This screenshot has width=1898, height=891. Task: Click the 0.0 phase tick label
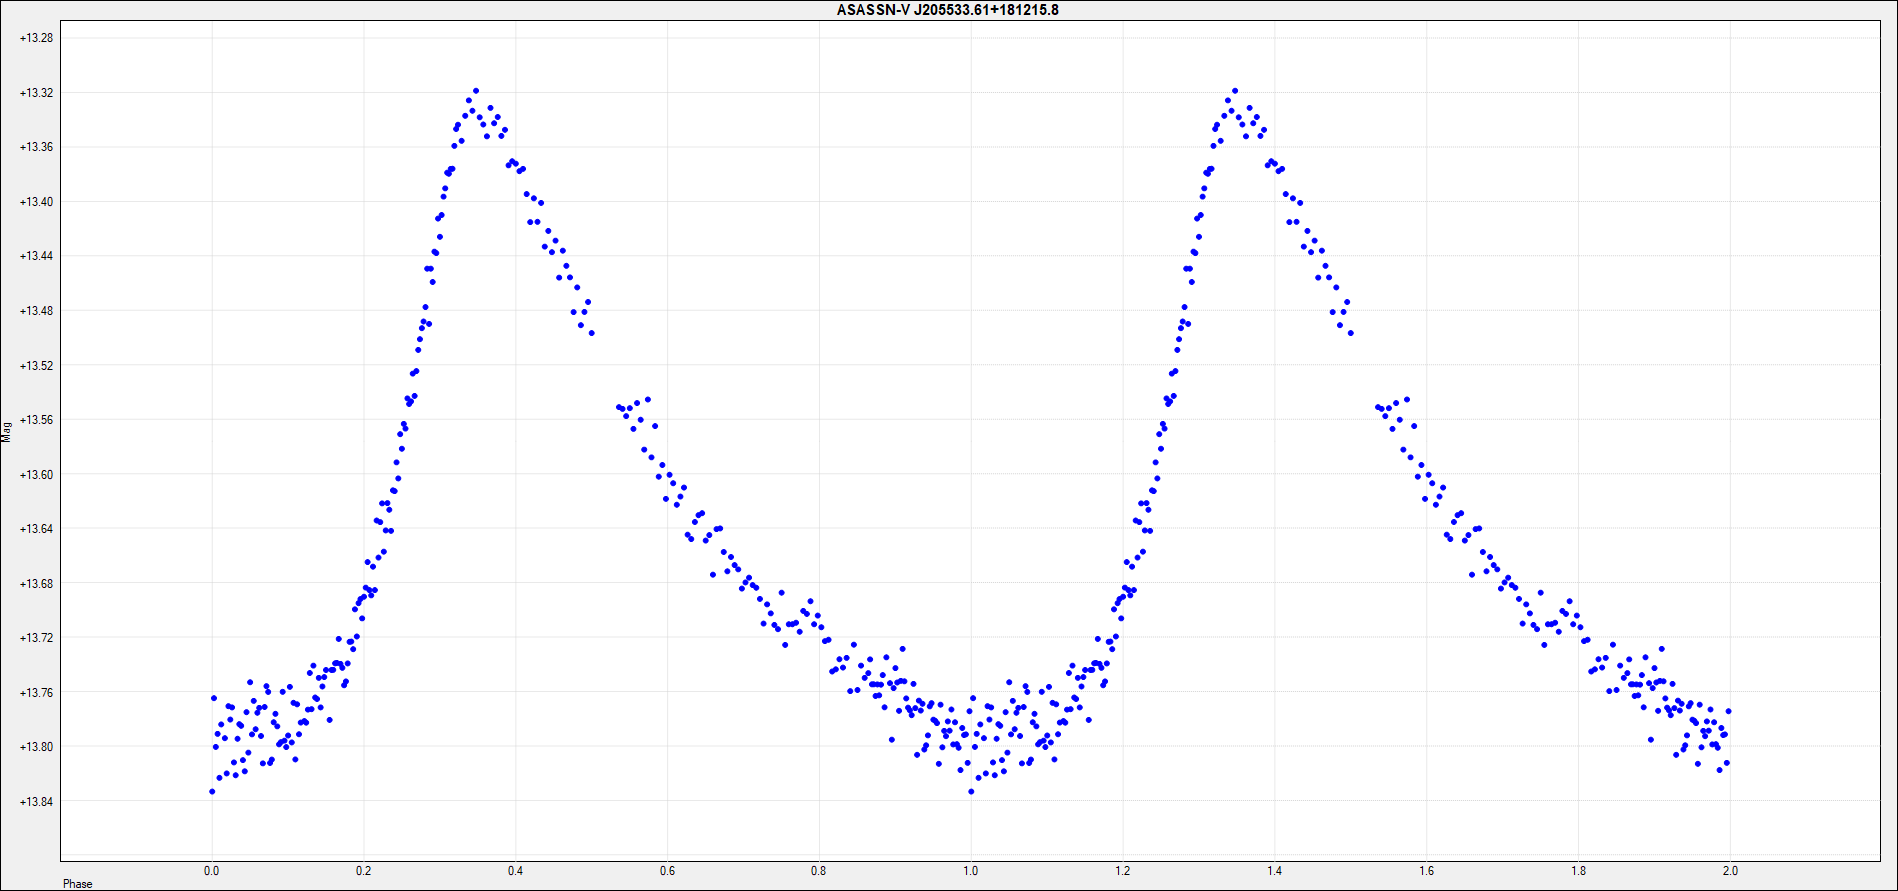tap(211, 871)
